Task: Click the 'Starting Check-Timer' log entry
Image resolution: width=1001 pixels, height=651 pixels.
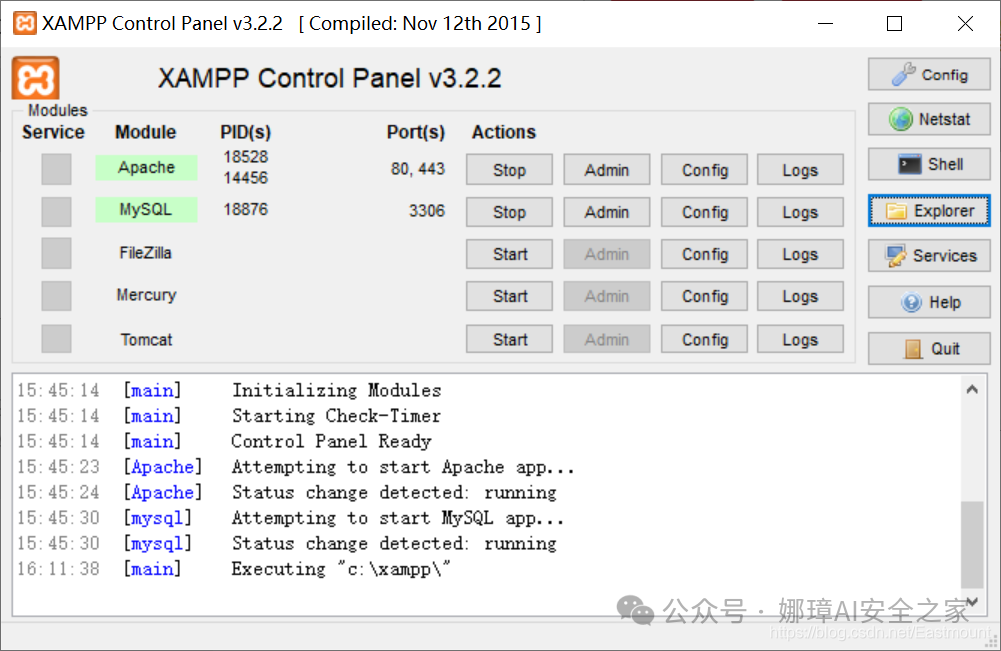Action: (x=336, y=415)
